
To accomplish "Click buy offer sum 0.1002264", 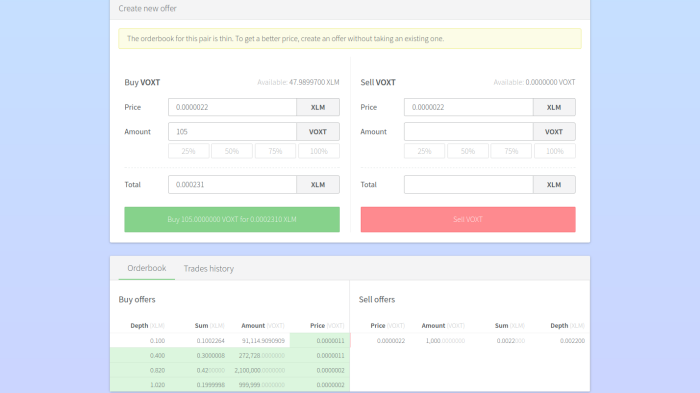I will coord(210,341).
